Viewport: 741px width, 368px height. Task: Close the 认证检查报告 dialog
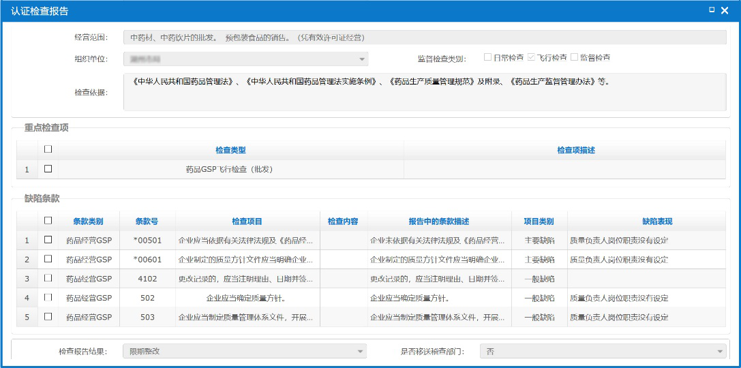coord(725,10)
